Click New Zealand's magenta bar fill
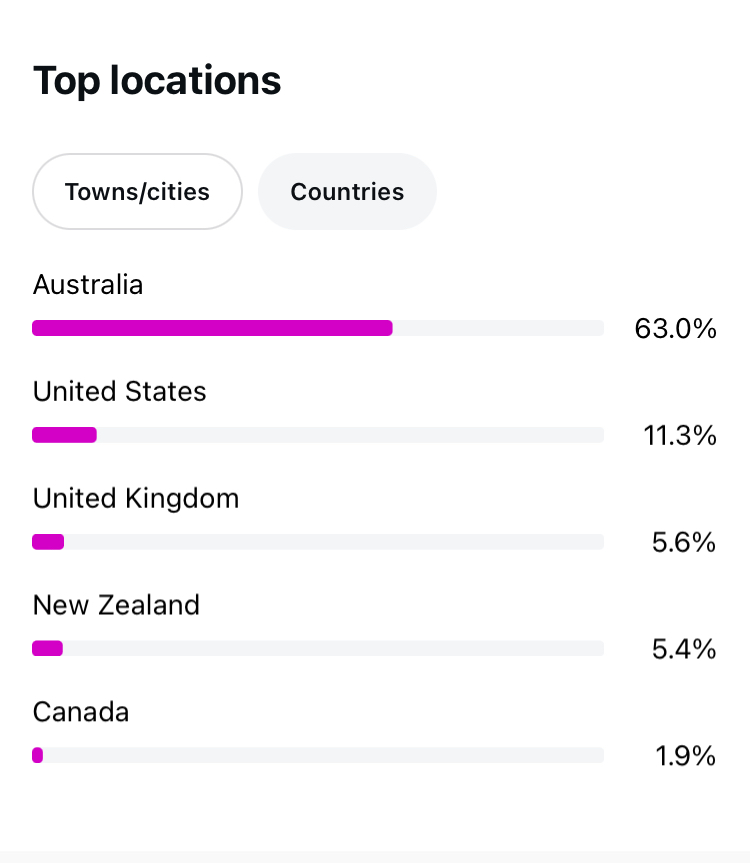The width and height of the screenshot is (750, 865). tap(47, 649)
